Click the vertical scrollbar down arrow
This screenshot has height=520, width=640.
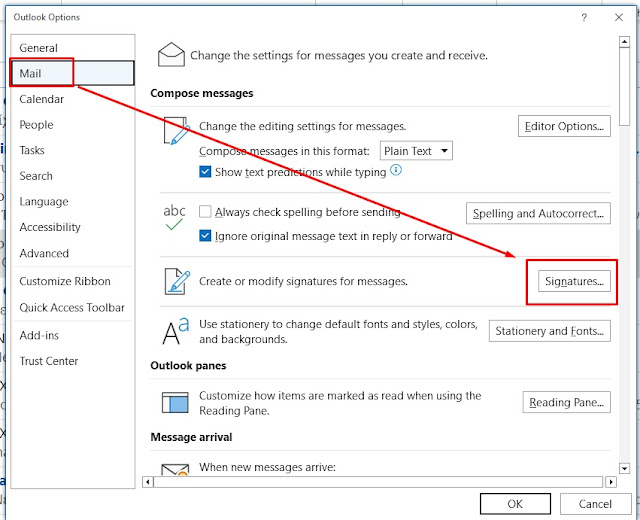(x=624, y=468)
